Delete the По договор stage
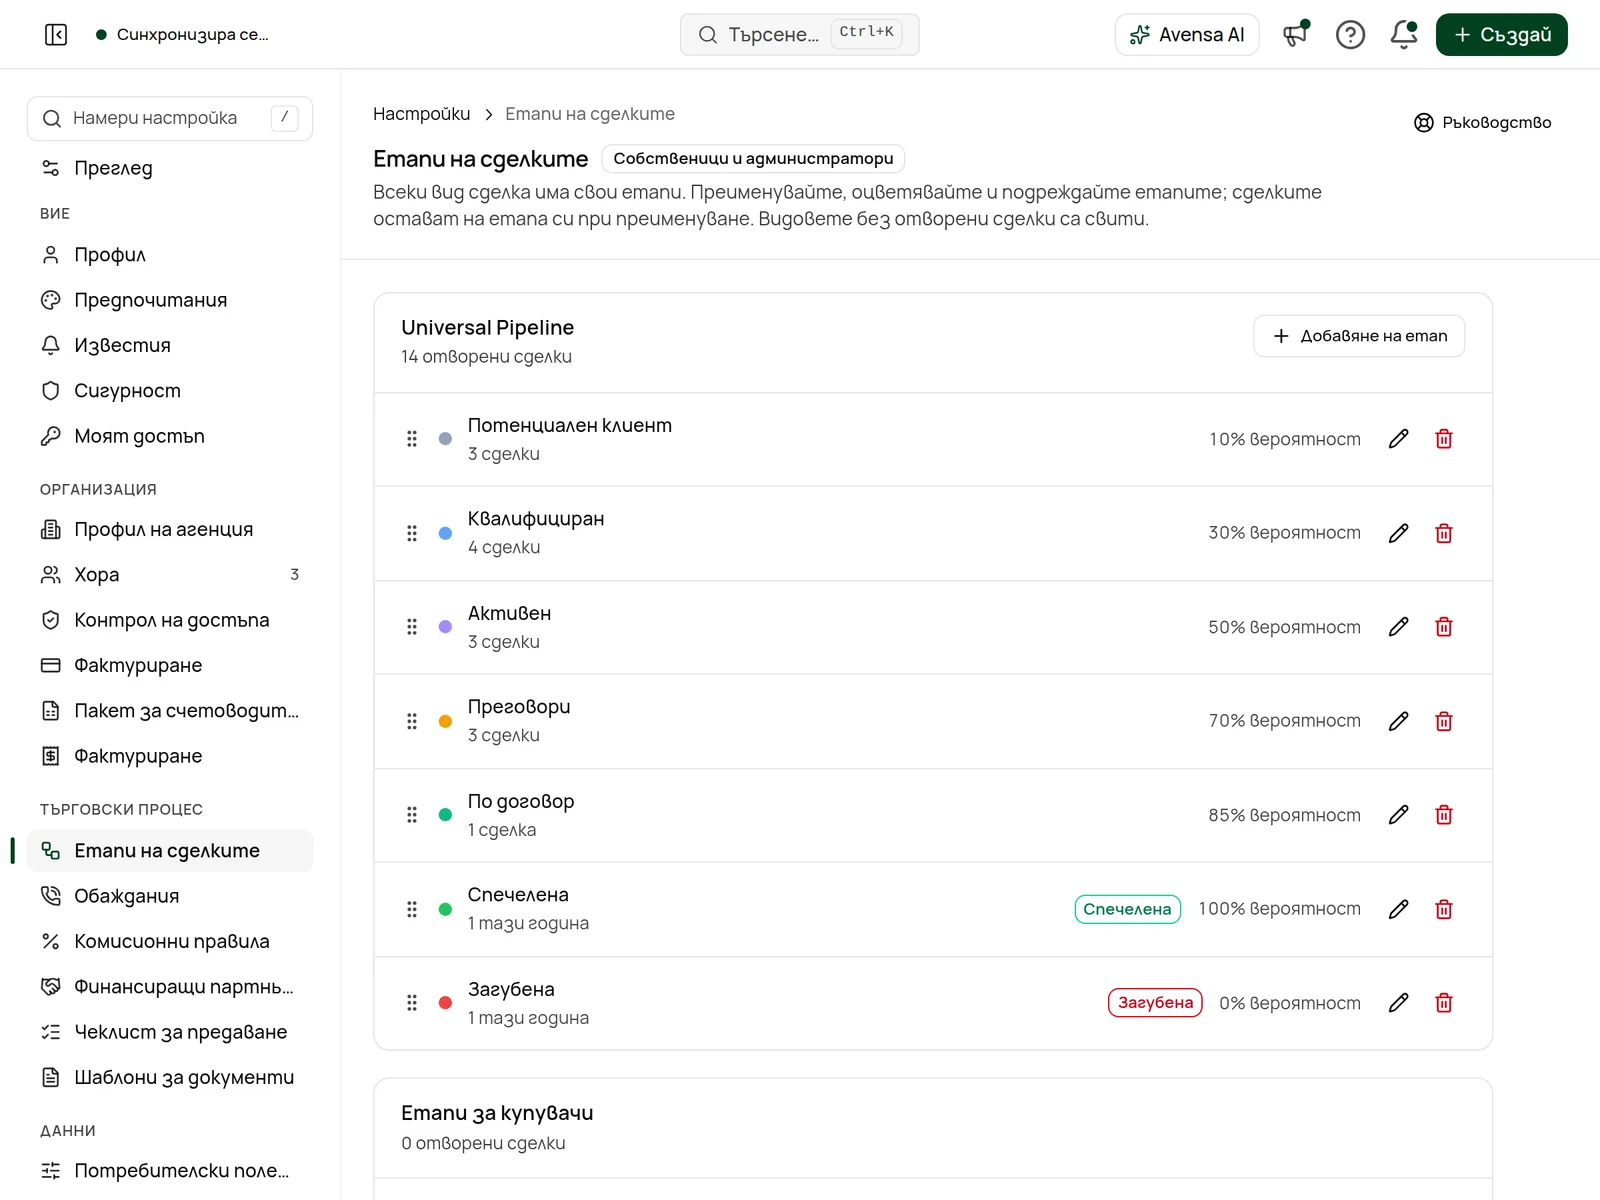1600x1200 pixels. (1444, 815)
